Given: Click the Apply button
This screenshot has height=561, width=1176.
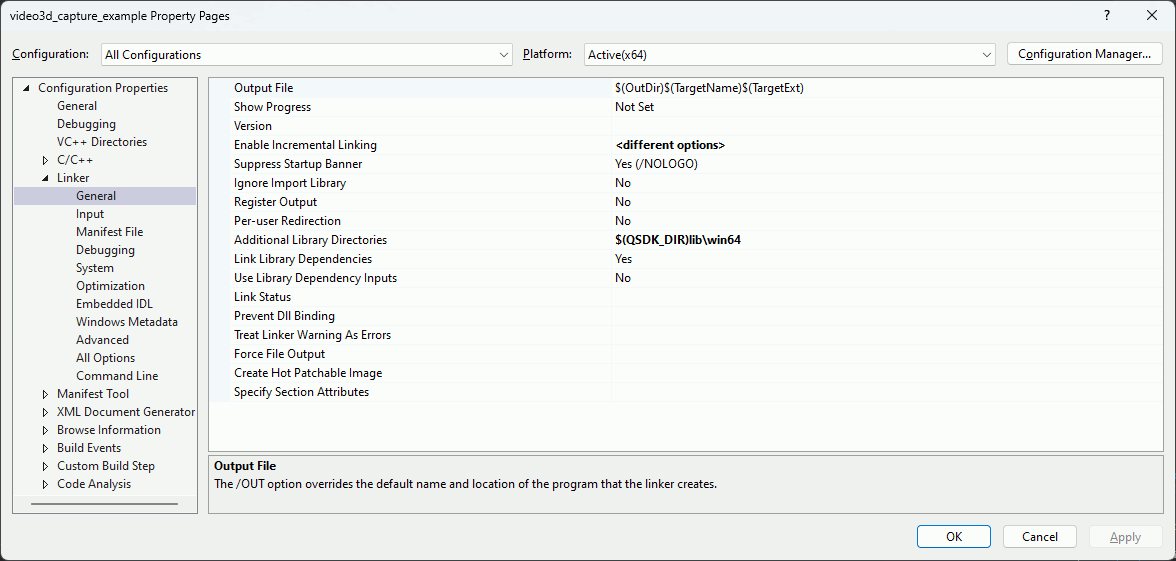Looking at the screenshot, I should coord(1125,536).
